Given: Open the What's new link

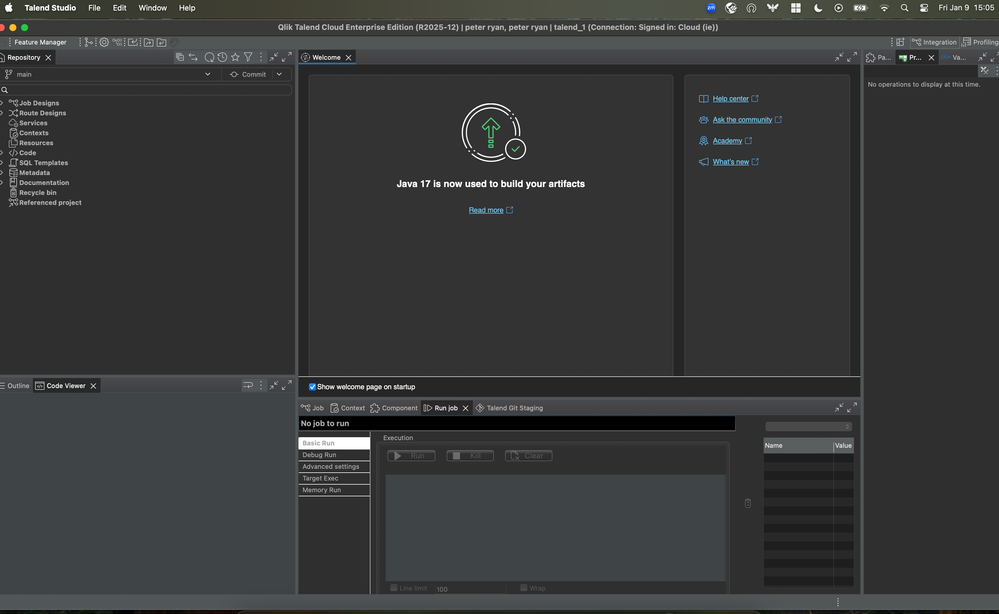Looking at the screenshot, I should pyautogui.click(x=731, y=162).
